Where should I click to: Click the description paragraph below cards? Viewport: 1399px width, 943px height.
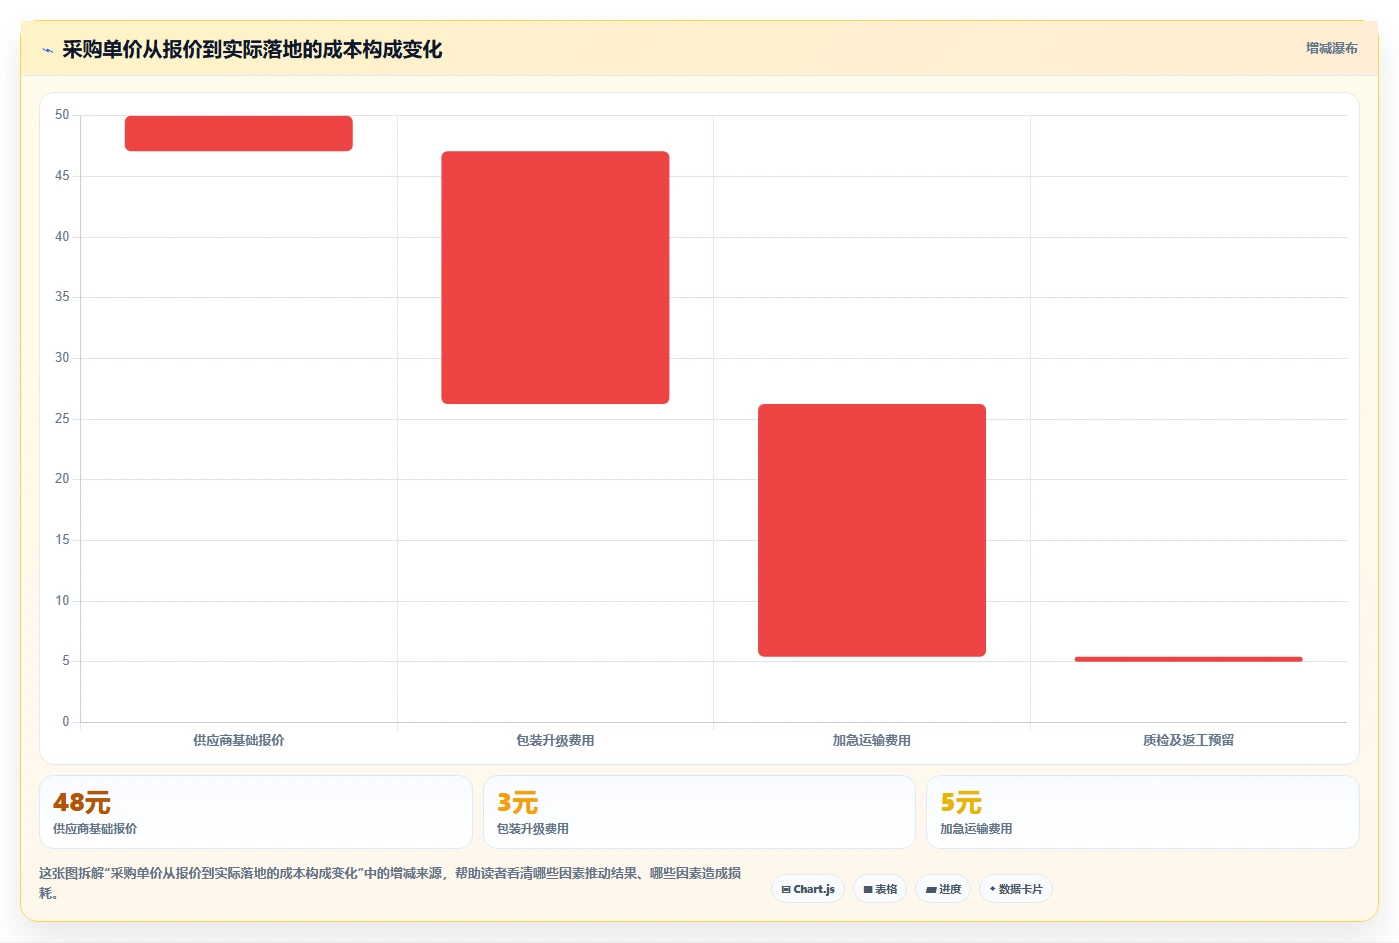(390, 883)
